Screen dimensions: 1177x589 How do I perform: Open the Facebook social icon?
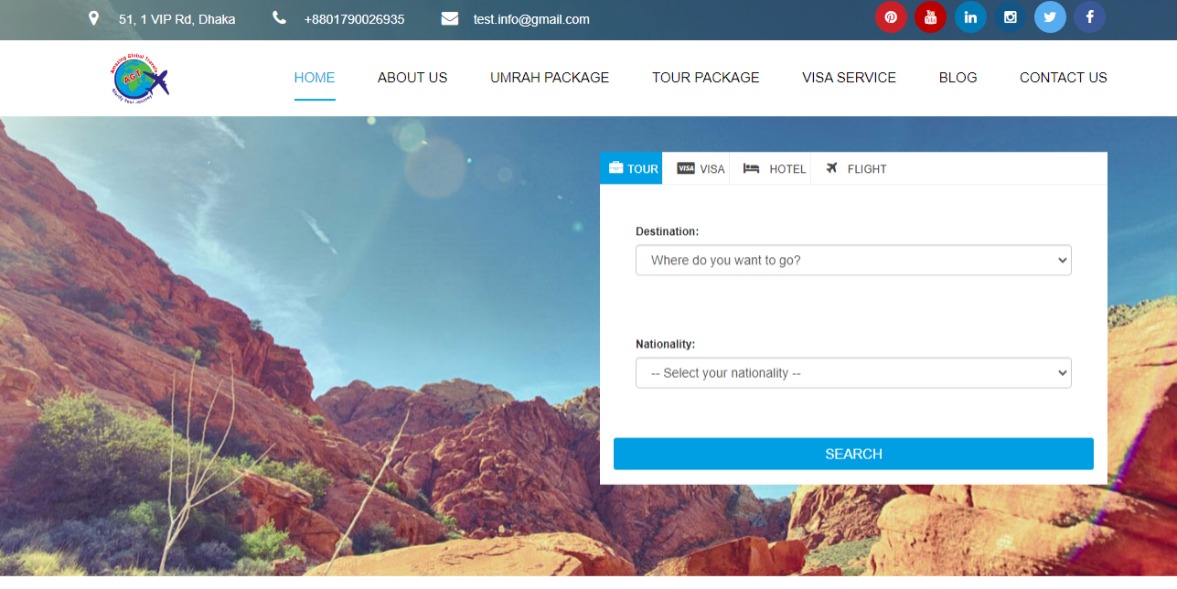[1089, 17]
